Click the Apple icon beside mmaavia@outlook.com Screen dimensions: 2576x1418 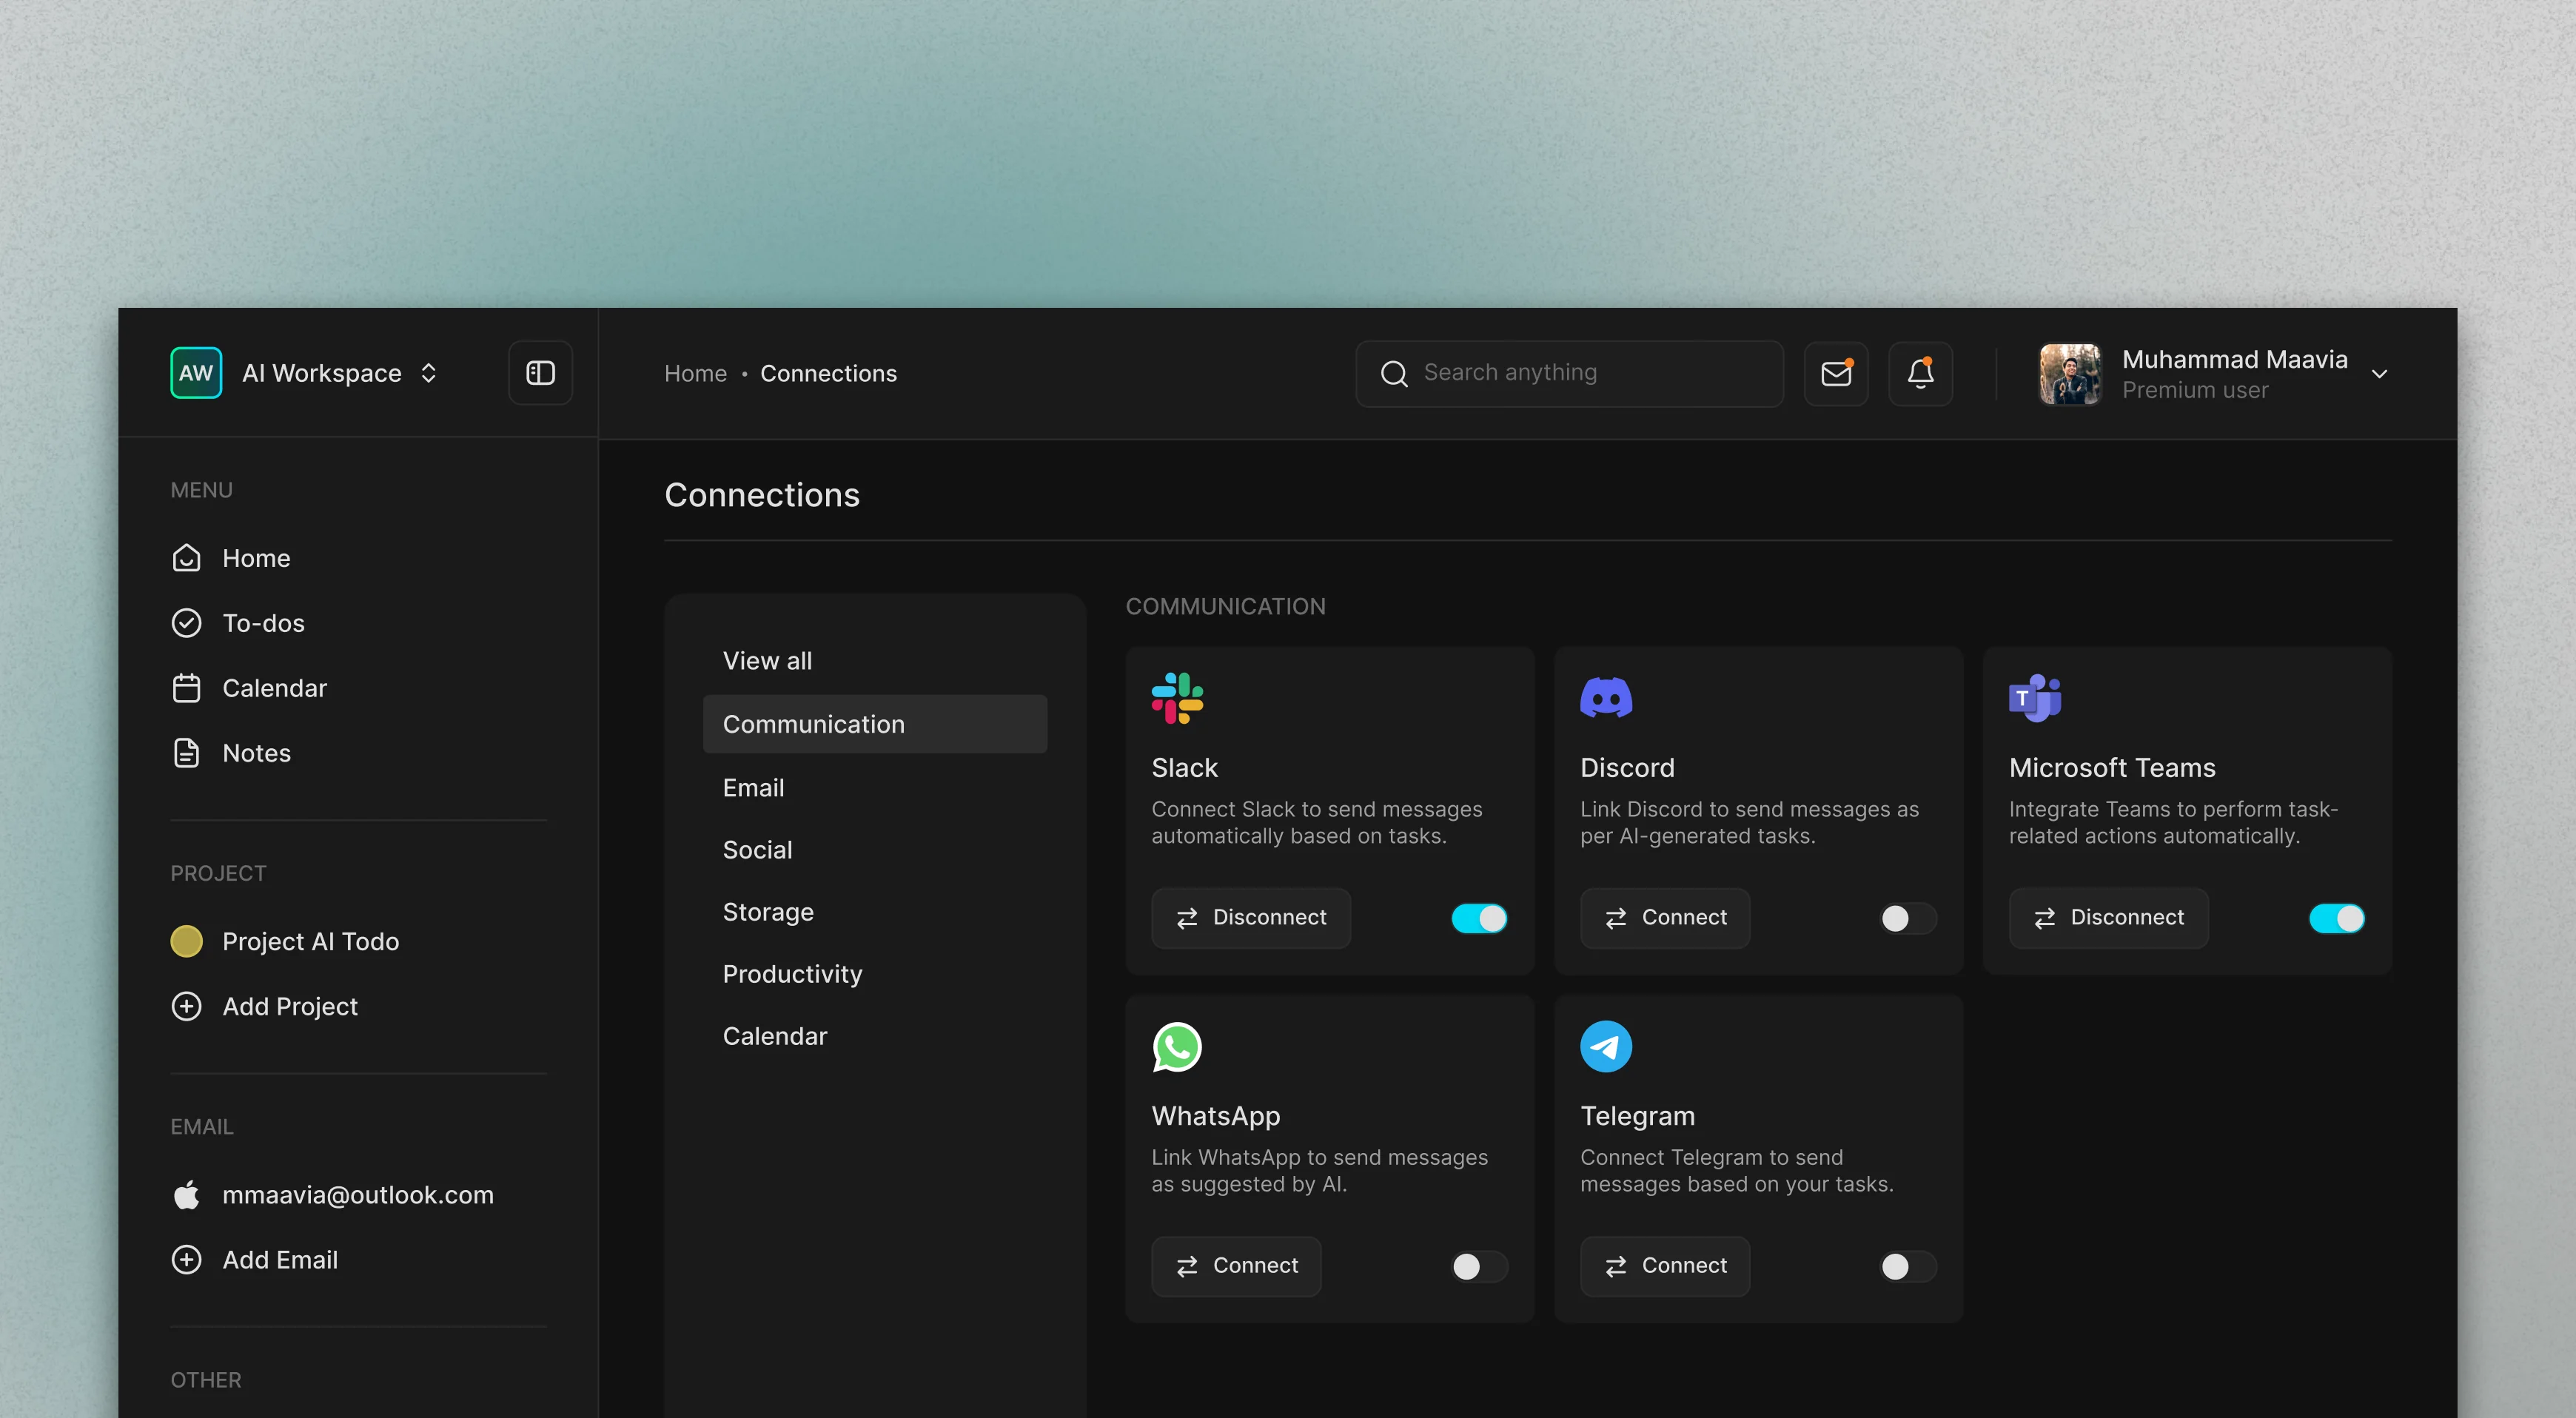click(186, 1195)
